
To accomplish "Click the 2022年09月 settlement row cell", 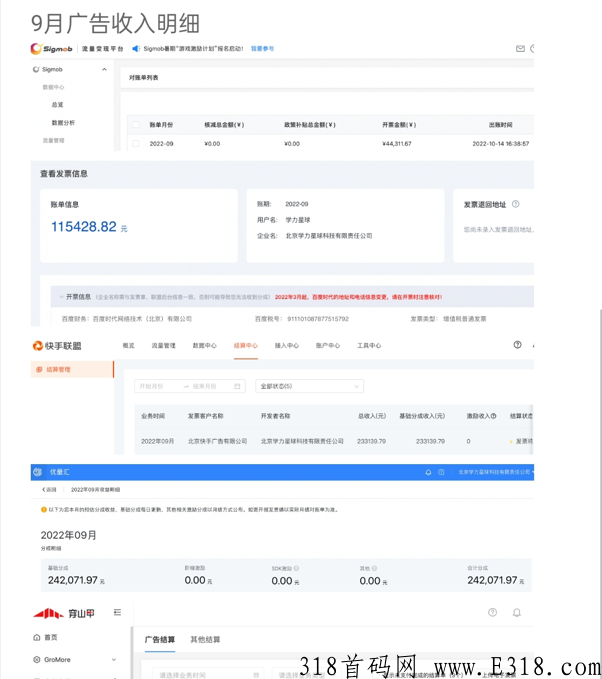I will pos(157,441).
